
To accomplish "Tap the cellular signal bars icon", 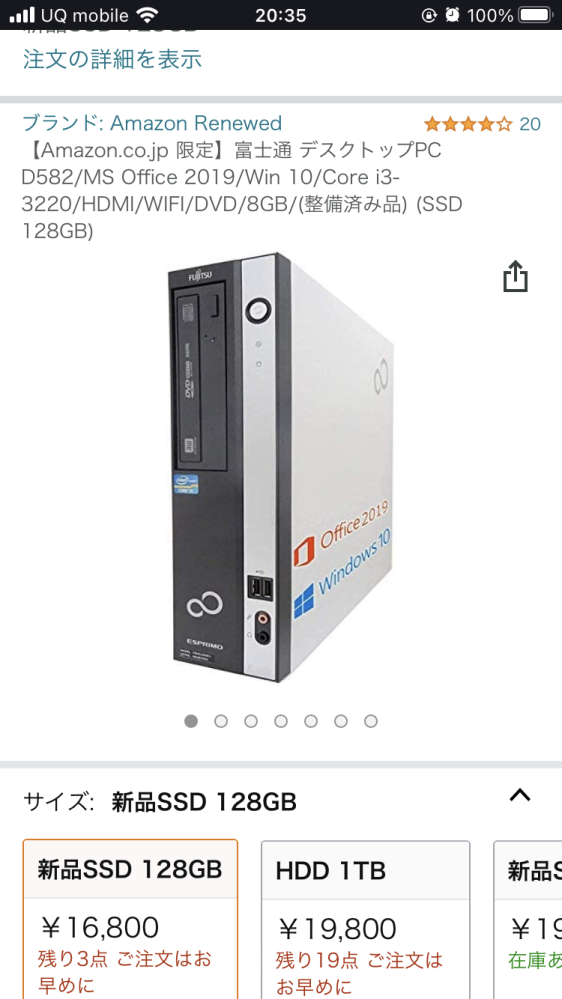I will click(22, 15).
